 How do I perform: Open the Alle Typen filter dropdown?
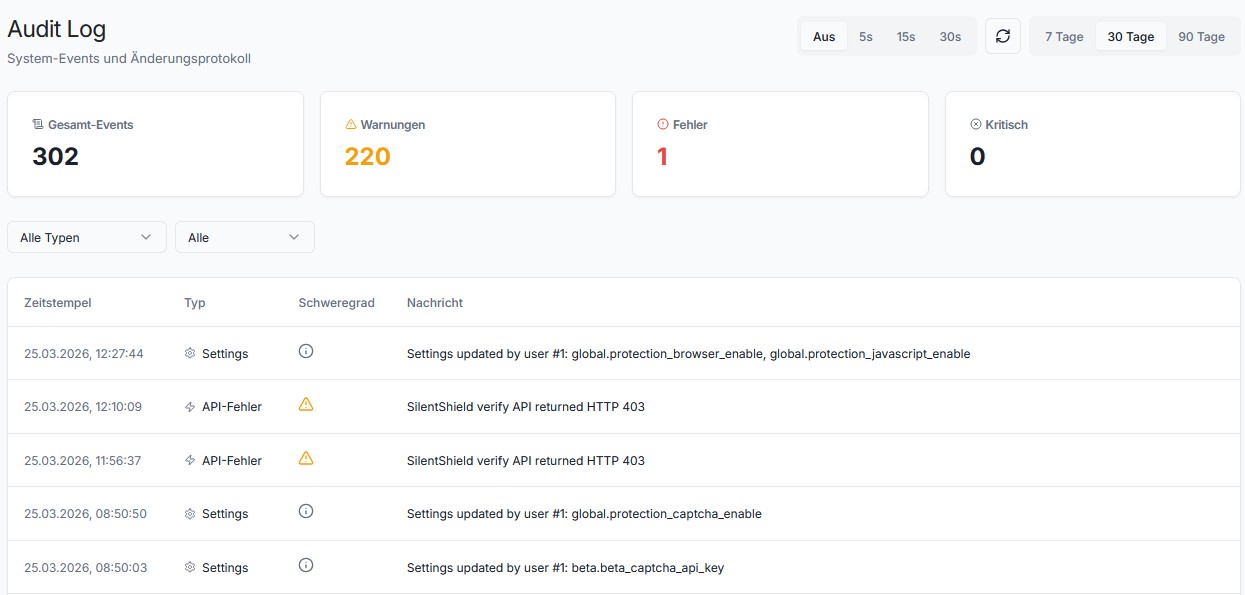[86, 237]
